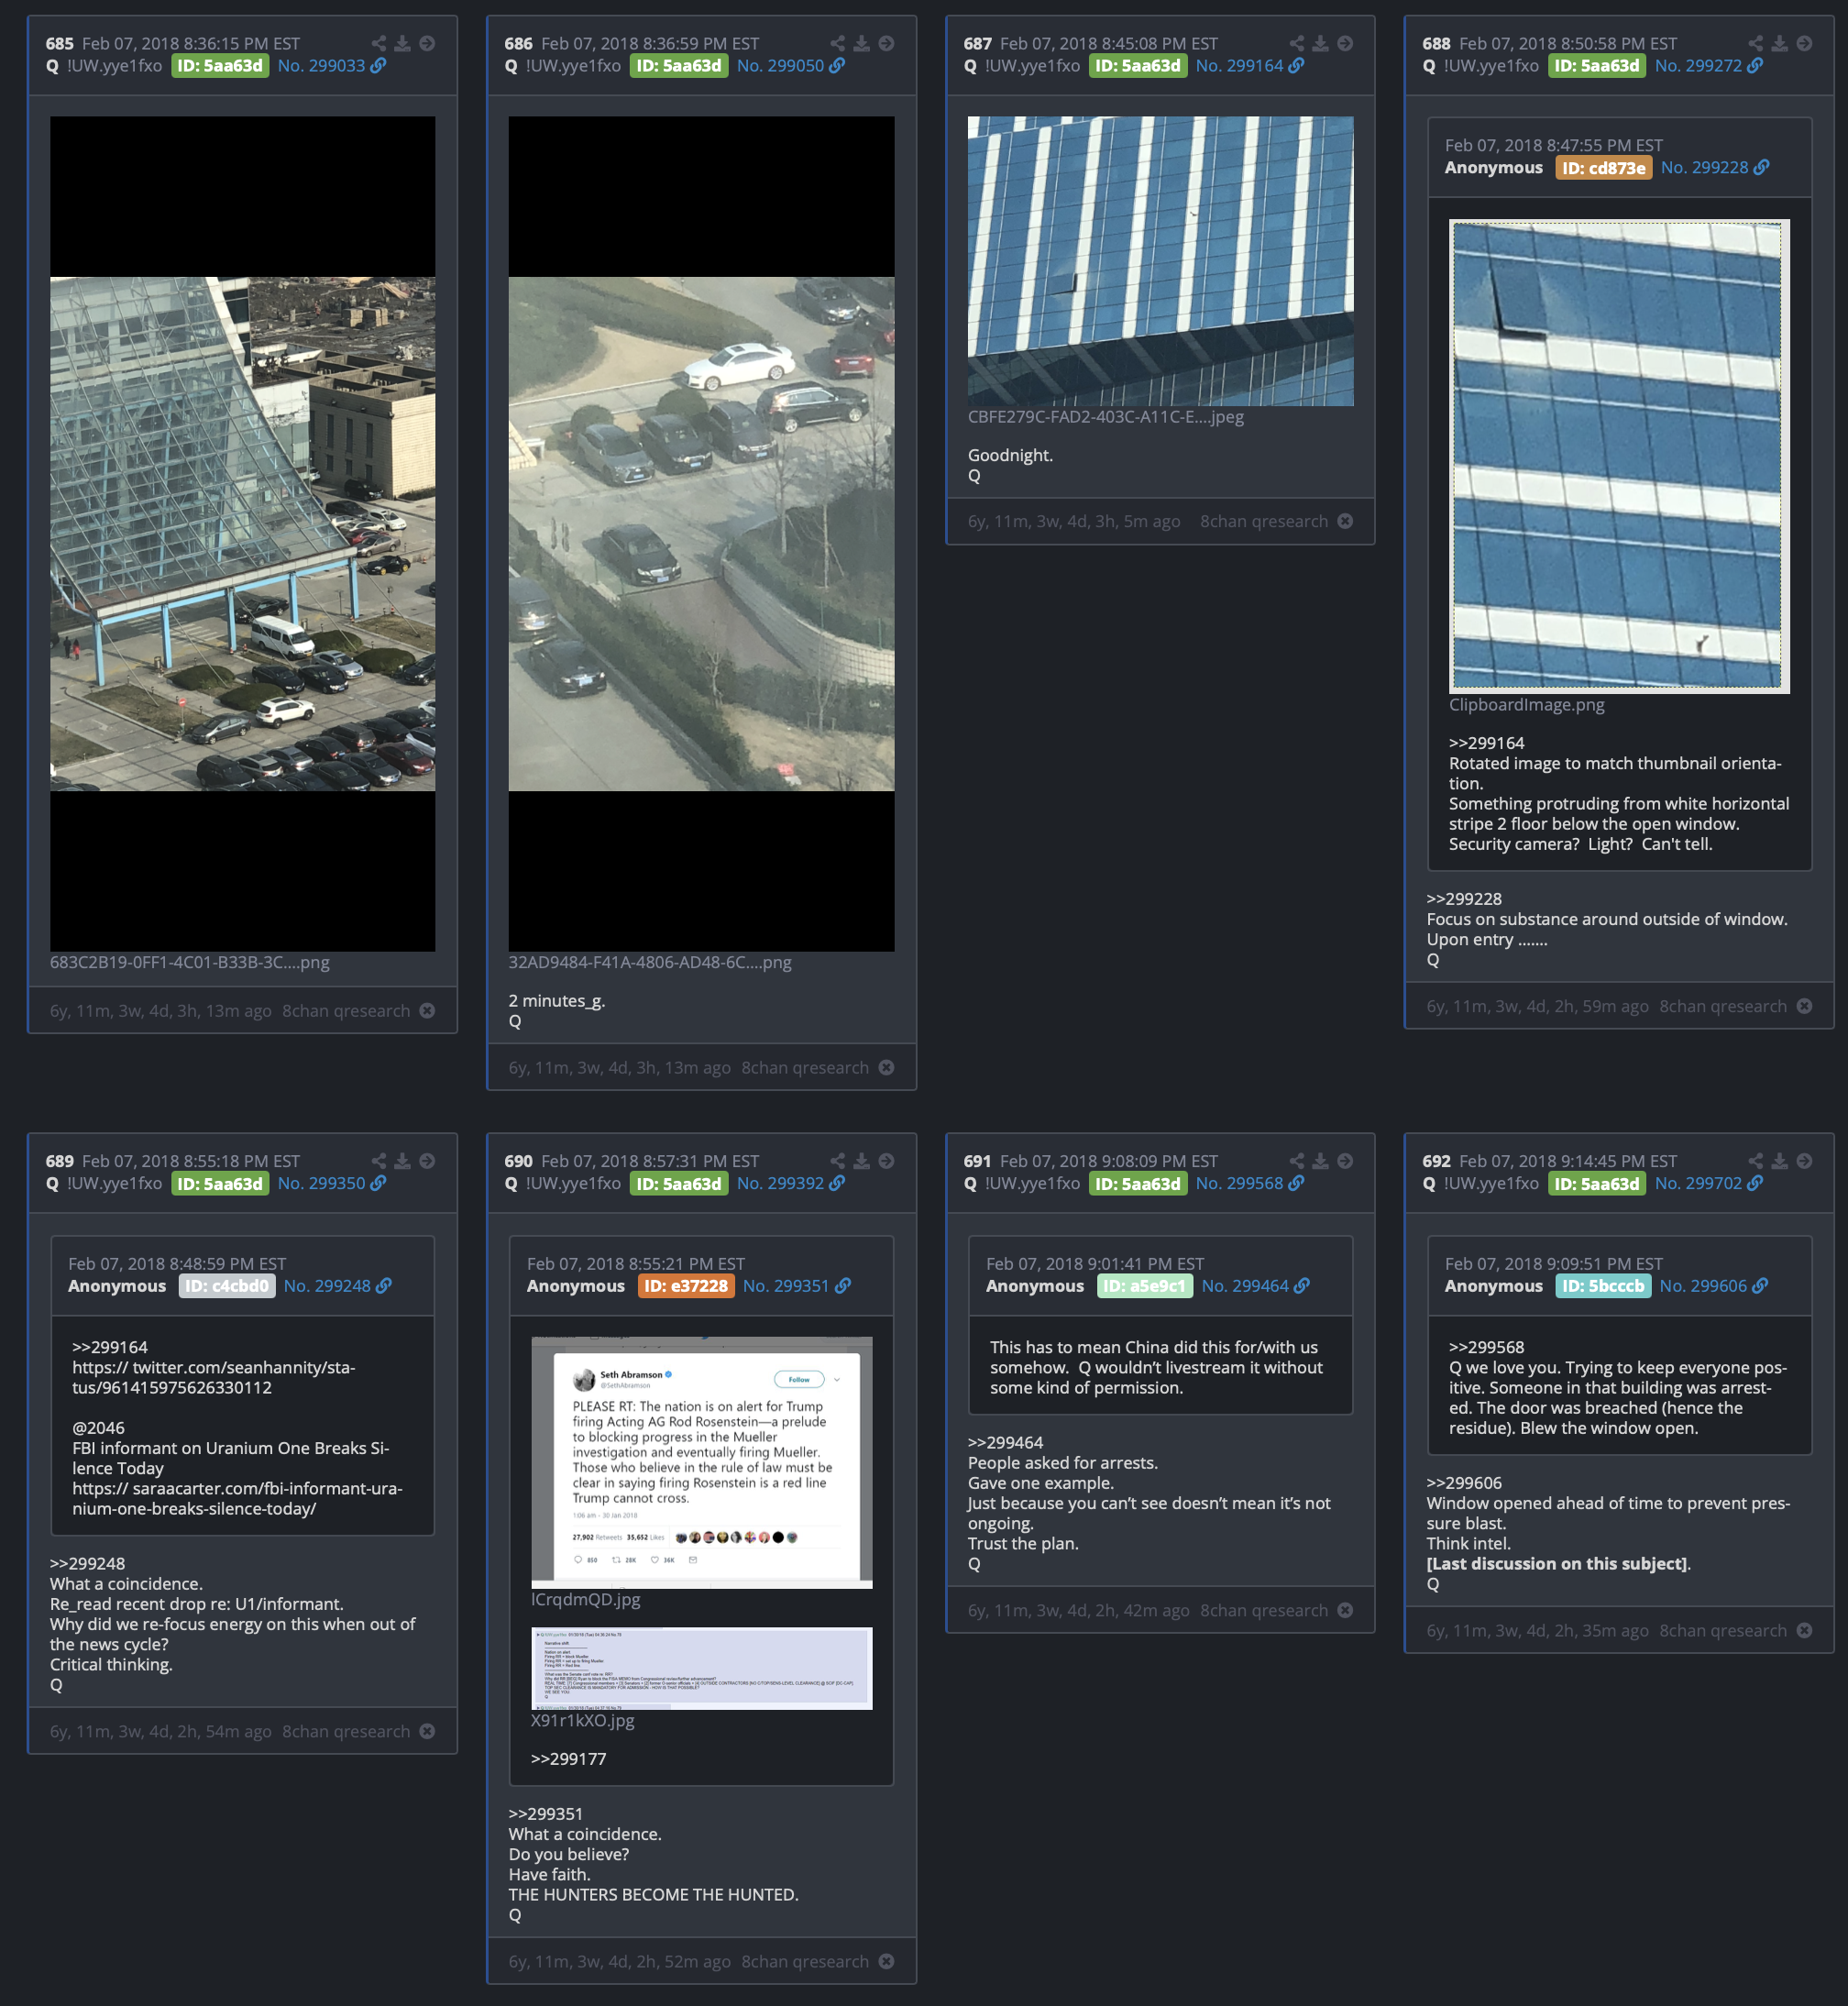Click the arrow circle icon on post 689

427,1160
